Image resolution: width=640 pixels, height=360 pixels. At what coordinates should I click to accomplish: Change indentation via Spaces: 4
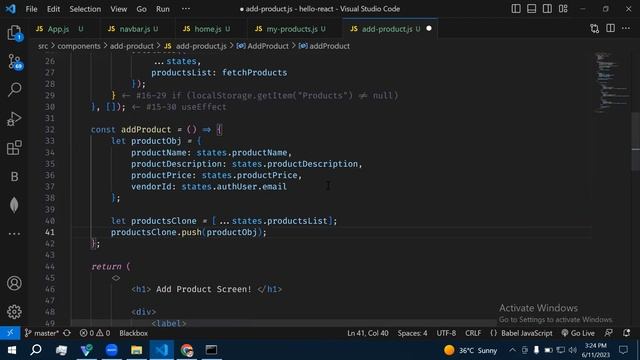click(x=412, y=333)
